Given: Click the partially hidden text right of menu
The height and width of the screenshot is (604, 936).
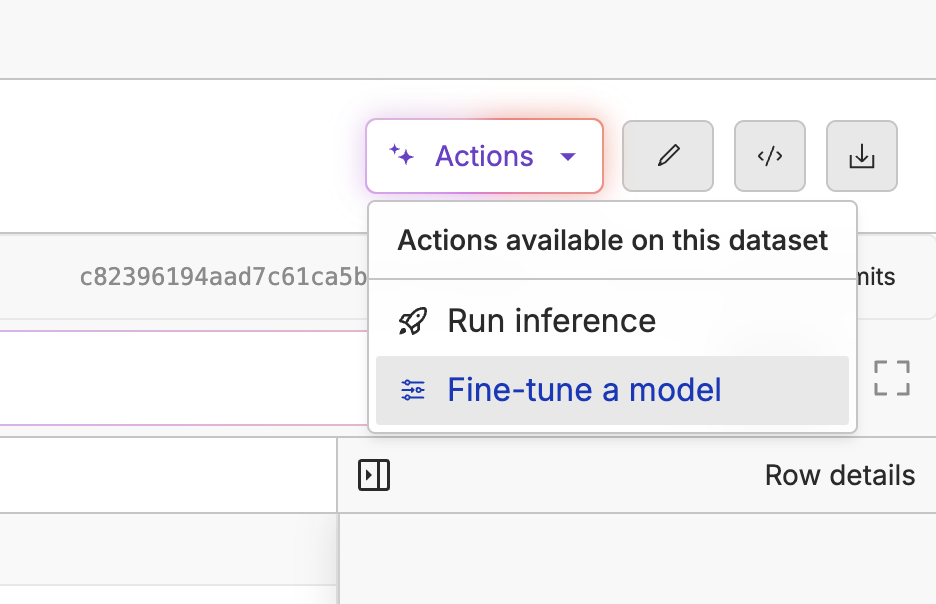Looking at the screenshot, I should (x=879, y=277).
